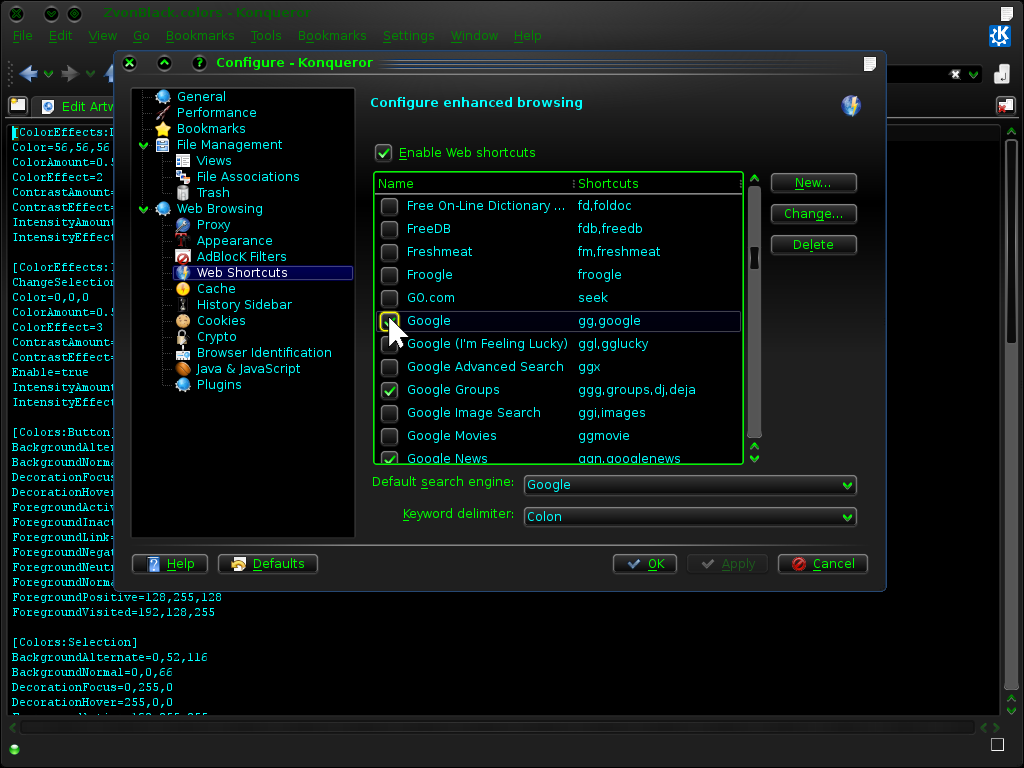
Task: Click the AdBlocK Filters stop icon
Action: pyautogui.click(x=183, y=257)
